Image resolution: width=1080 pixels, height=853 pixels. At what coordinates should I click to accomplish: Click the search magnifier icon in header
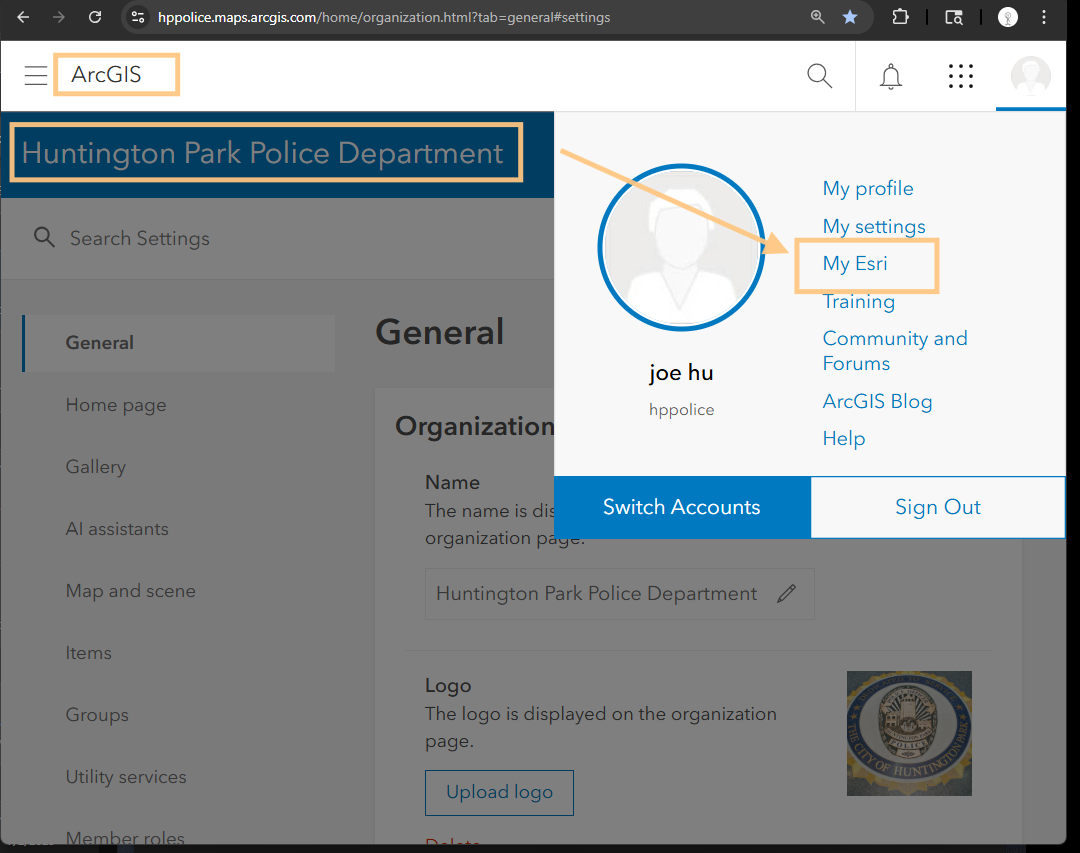coord(819,76)
